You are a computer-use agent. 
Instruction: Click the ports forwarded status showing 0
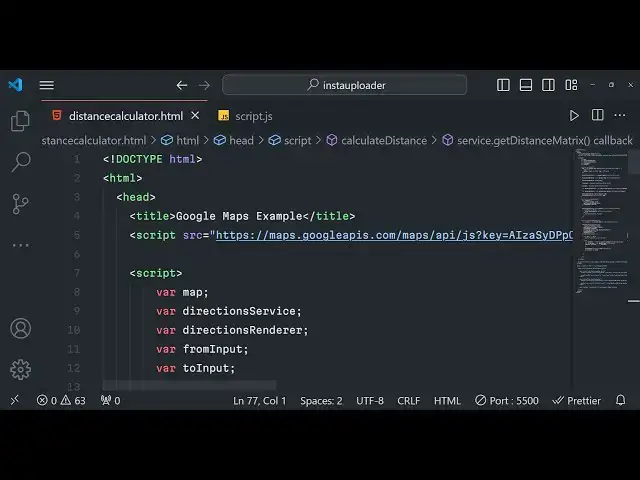[x=111, y=400]
